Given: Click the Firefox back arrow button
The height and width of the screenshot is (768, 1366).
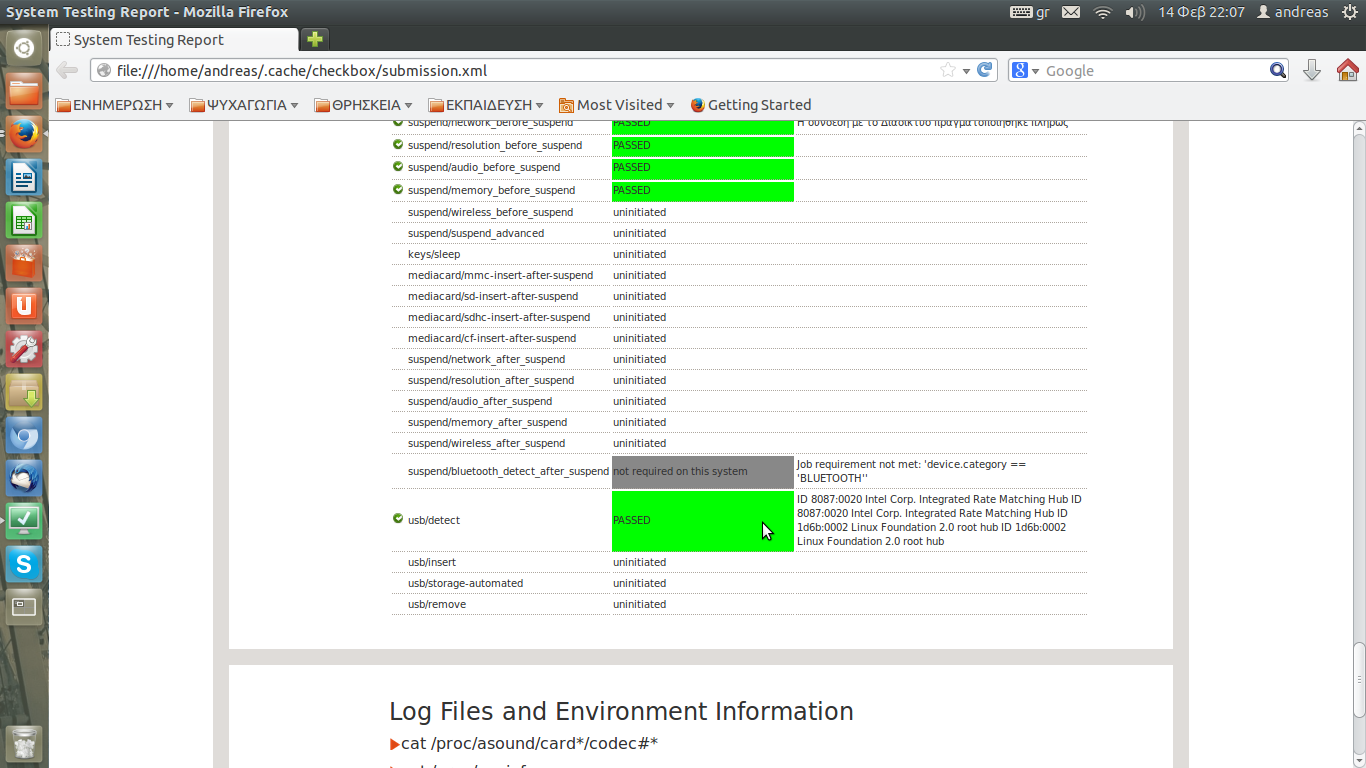Looking at the screenshot, I should pos(67,70).
